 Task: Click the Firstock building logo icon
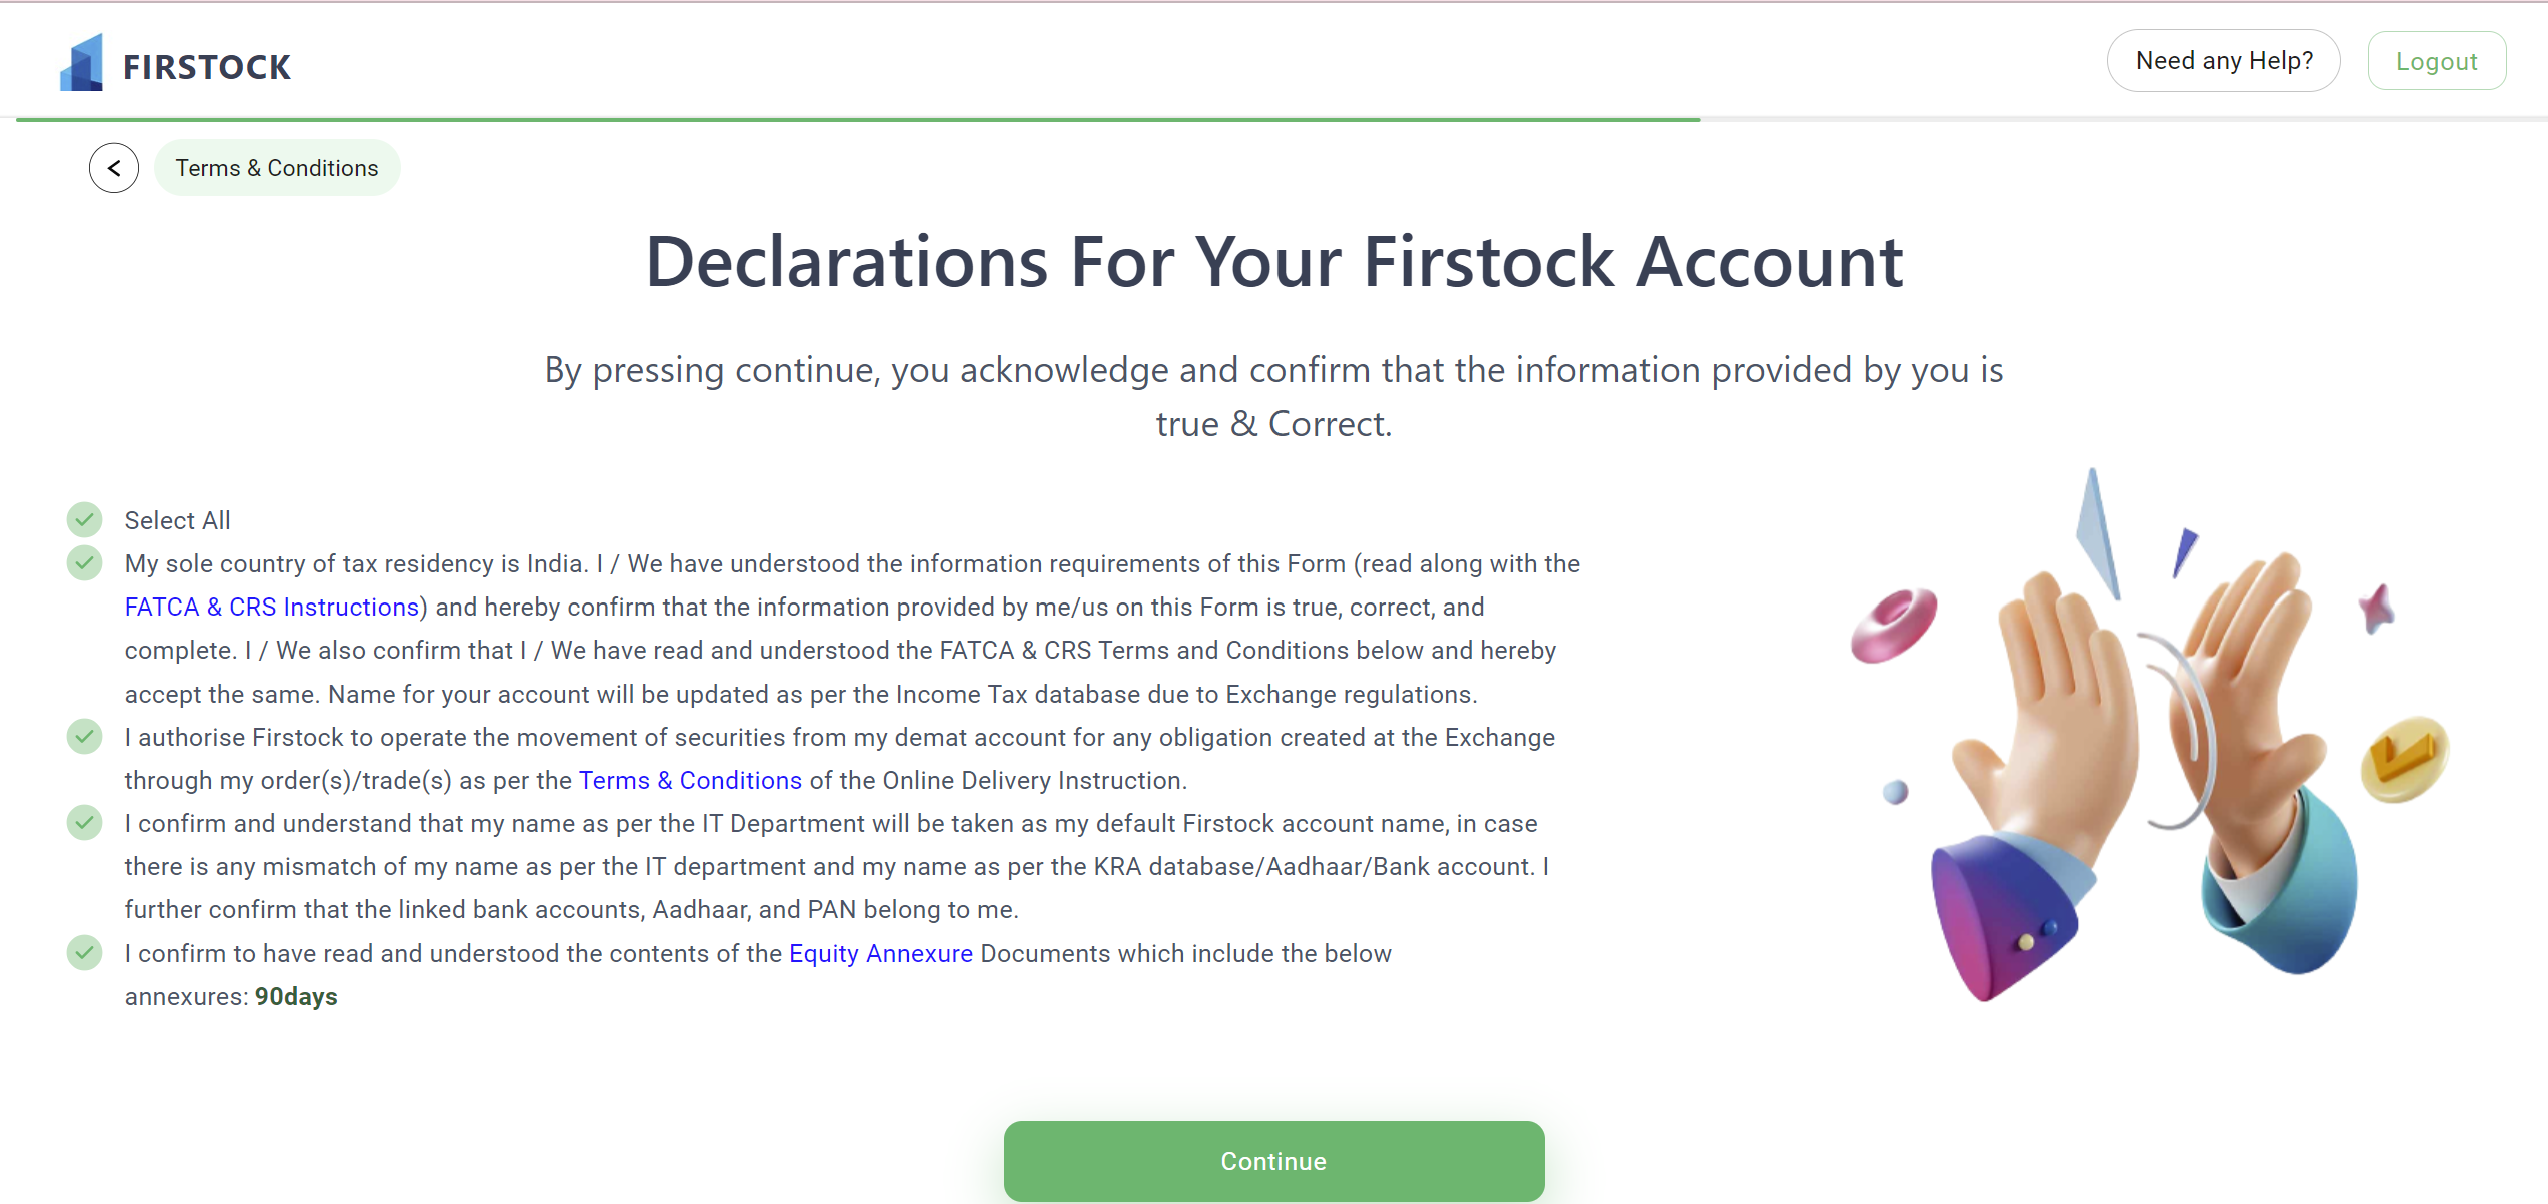[x=82, y=63]
